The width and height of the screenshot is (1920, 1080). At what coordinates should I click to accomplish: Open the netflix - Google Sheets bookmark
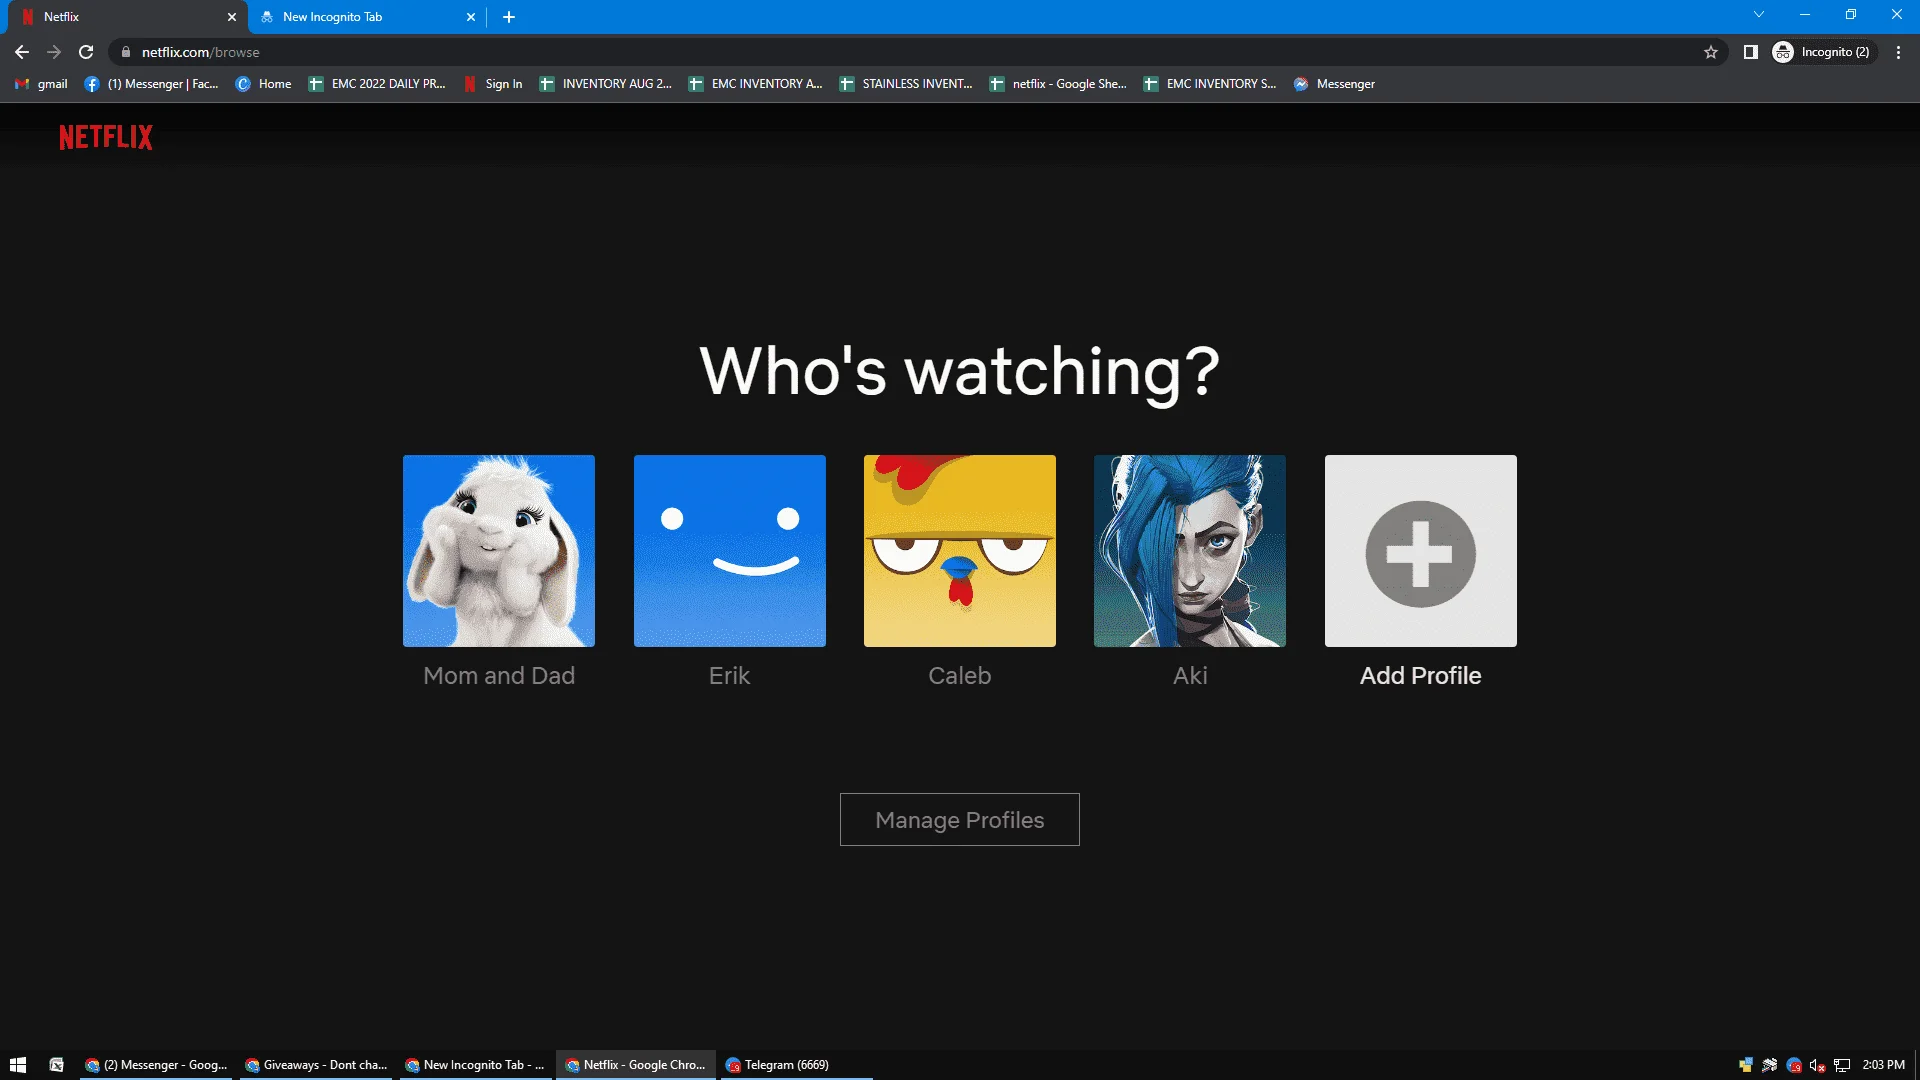click(x=1058, y=84)
